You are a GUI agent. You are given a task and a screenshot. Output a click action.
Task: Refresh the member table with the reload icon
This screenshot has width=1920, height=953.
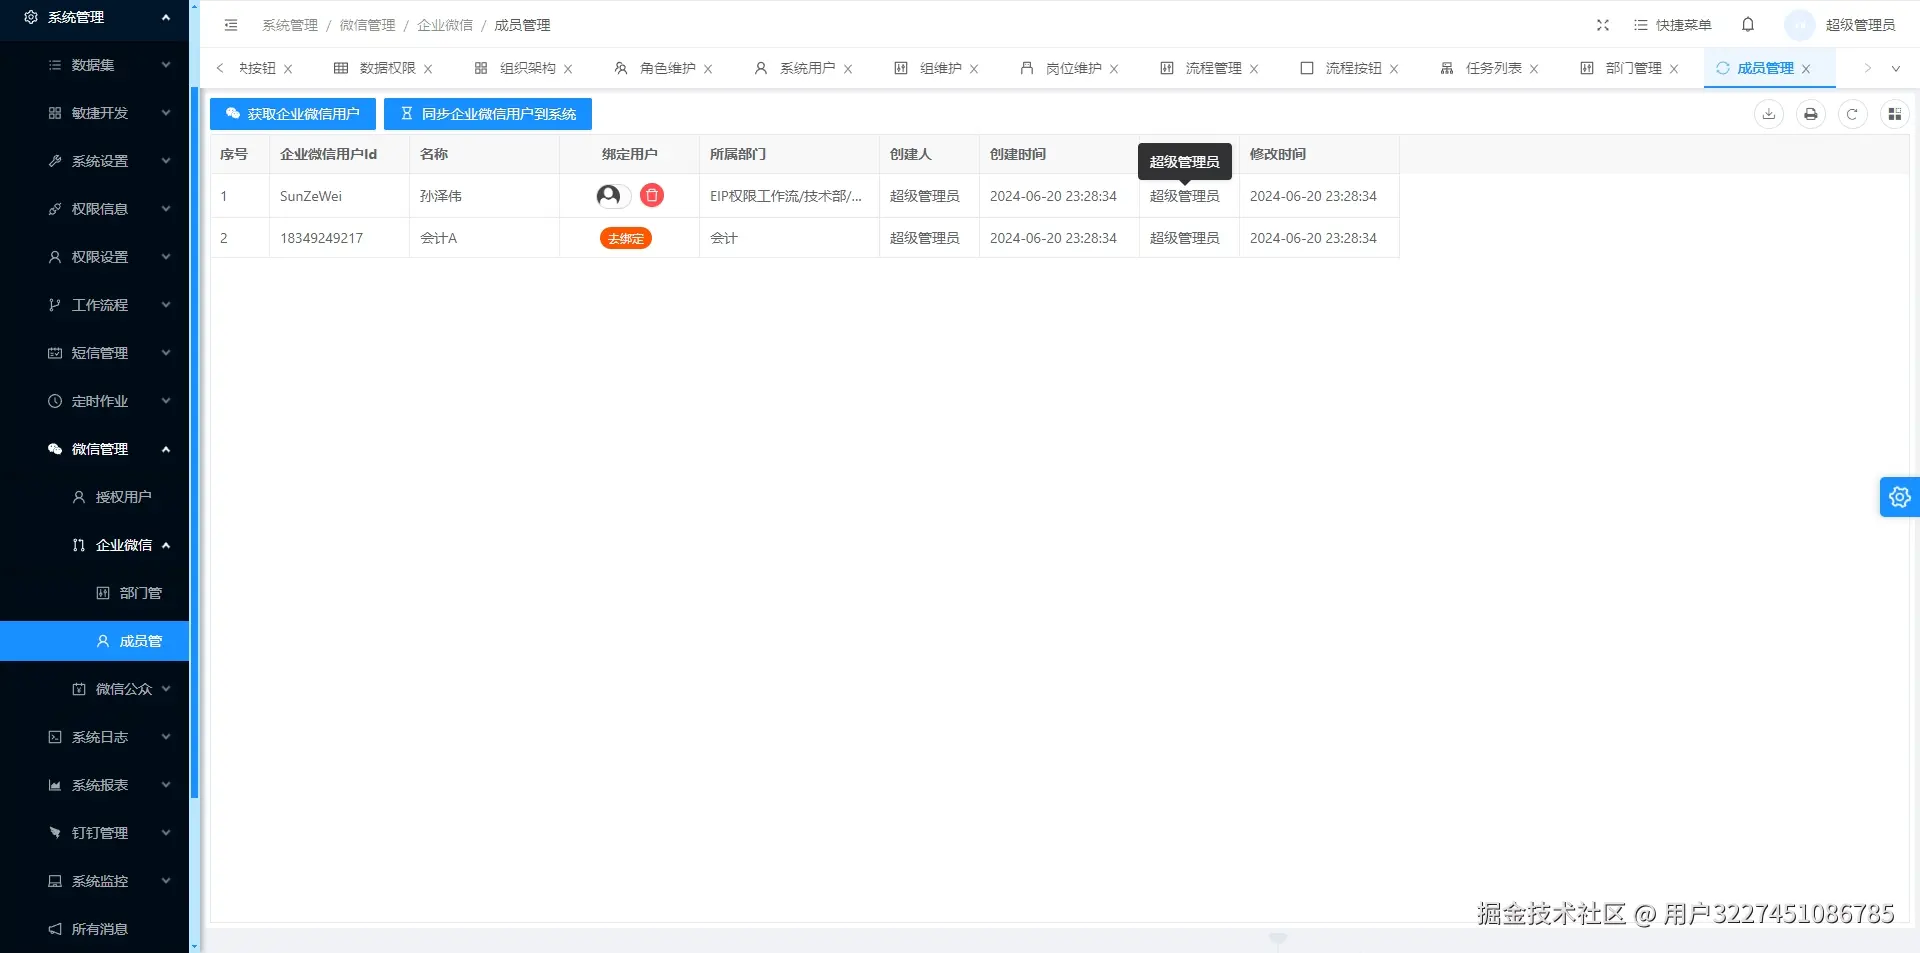[1853, 114]
